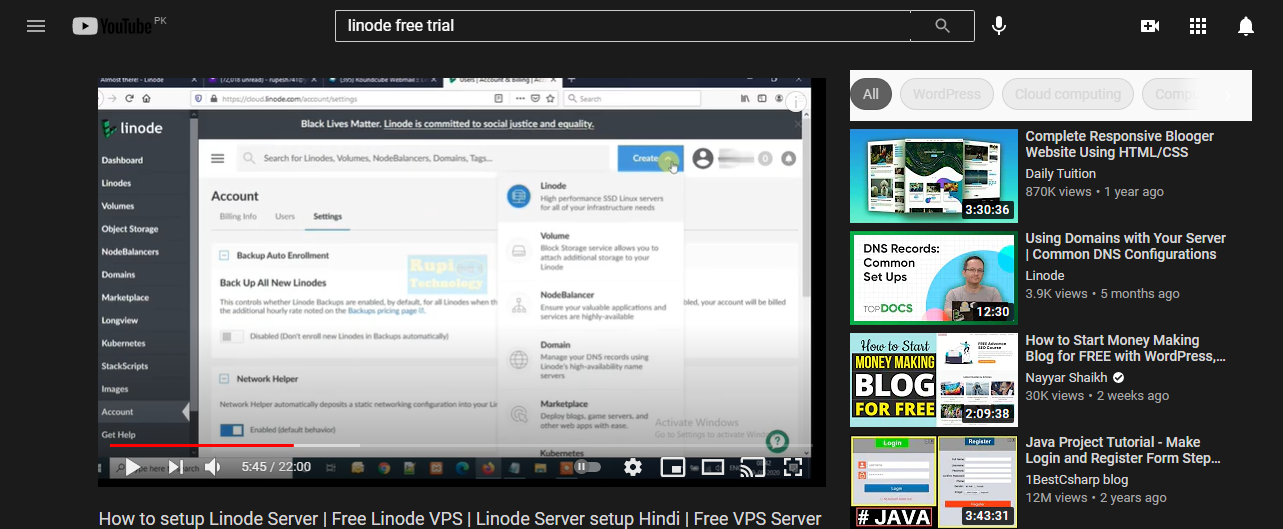The width and height of the screenshot is (1283, 529).
Task: Open DNS Records Common Set Ups thumbnail
Action: click(934, 278)
